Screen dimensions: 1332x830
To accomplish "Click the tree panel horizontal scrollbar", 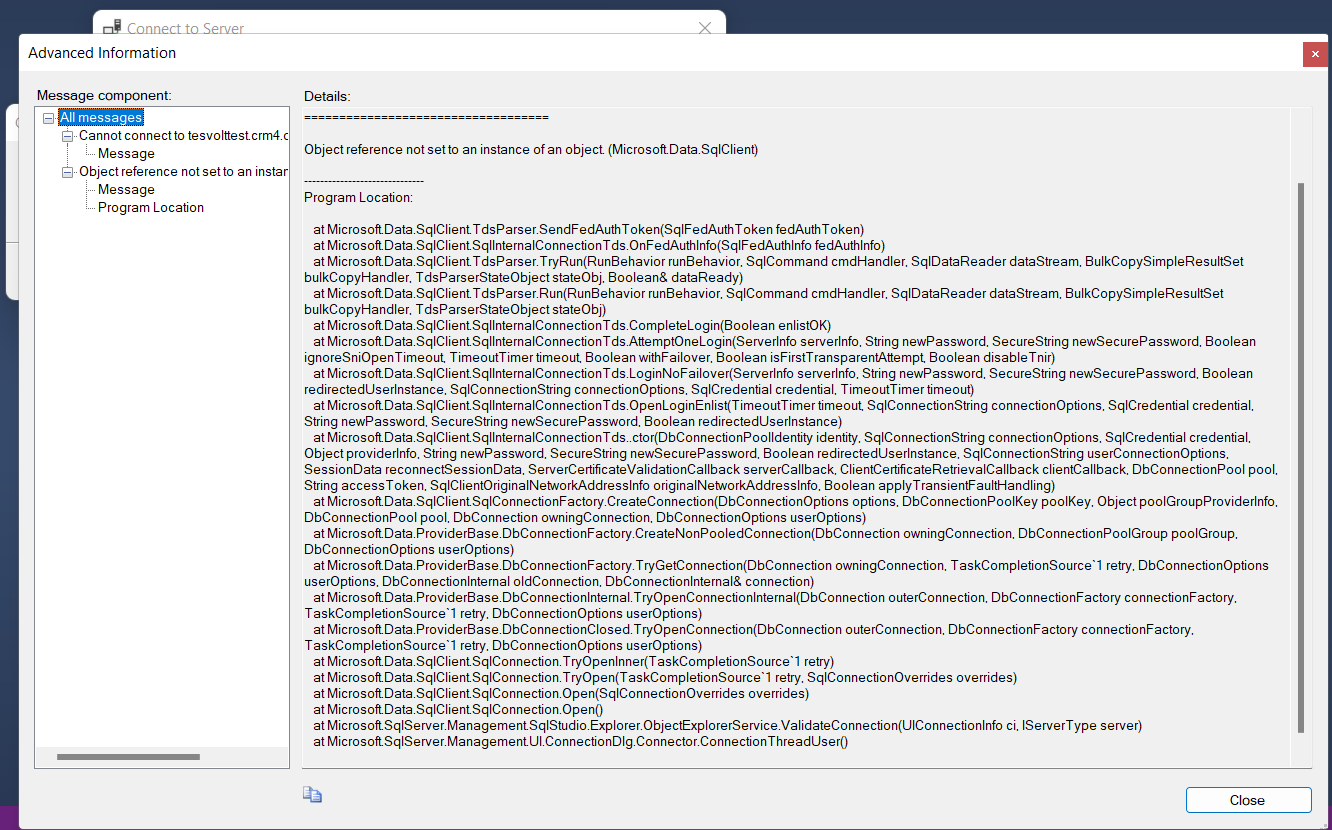I will (x=130, y=757).
